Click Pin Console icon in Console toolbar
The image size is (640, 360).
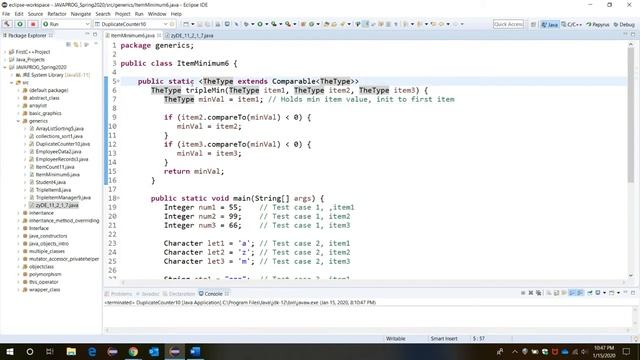click(x=590, y=293)
